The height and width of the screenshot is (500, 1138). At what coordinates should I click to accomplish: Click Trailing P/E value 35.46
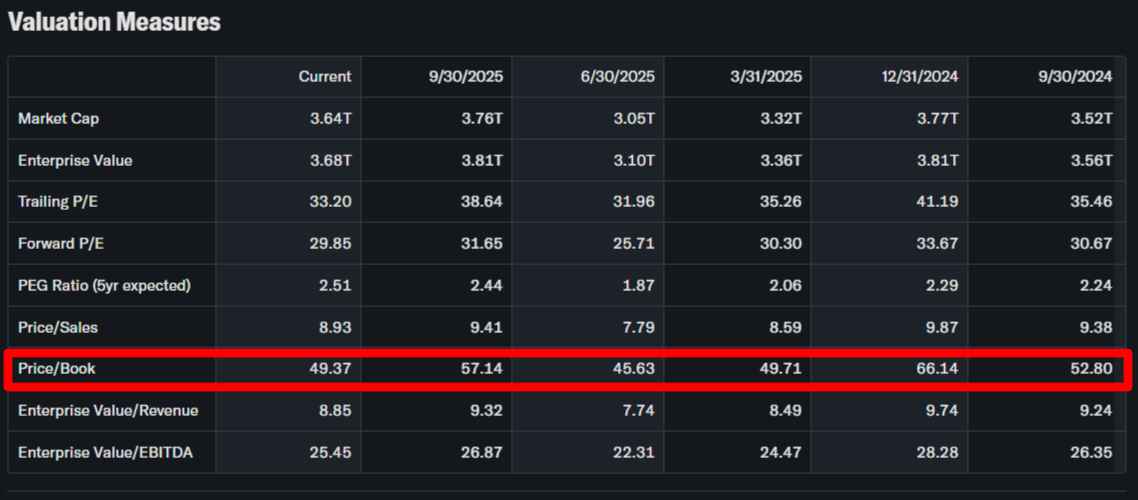(1092, 202)
